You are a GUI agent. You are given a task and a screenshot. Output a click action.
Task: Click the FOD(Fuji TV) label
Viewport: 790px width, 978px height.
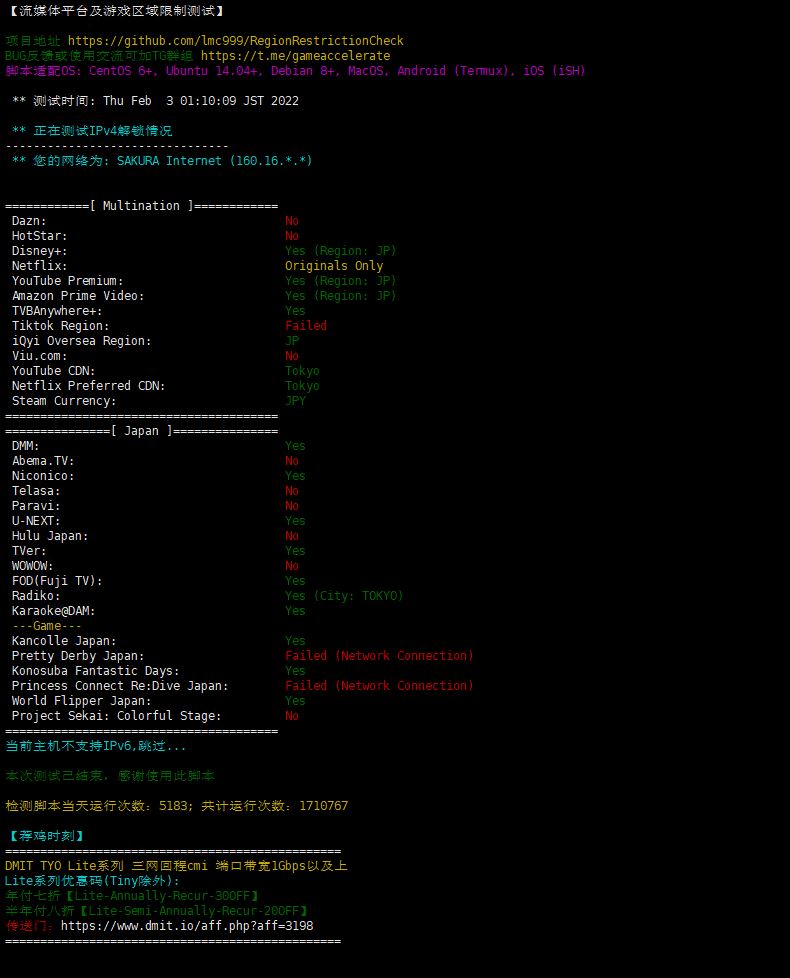57,581
